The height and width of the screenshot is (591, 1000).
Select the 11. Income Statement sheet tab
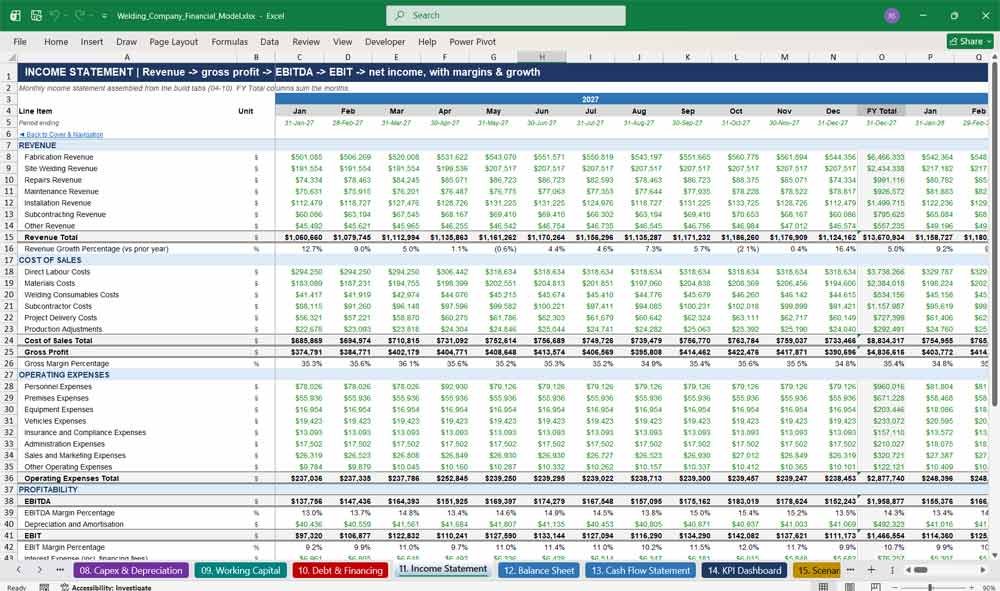(443, 569)
